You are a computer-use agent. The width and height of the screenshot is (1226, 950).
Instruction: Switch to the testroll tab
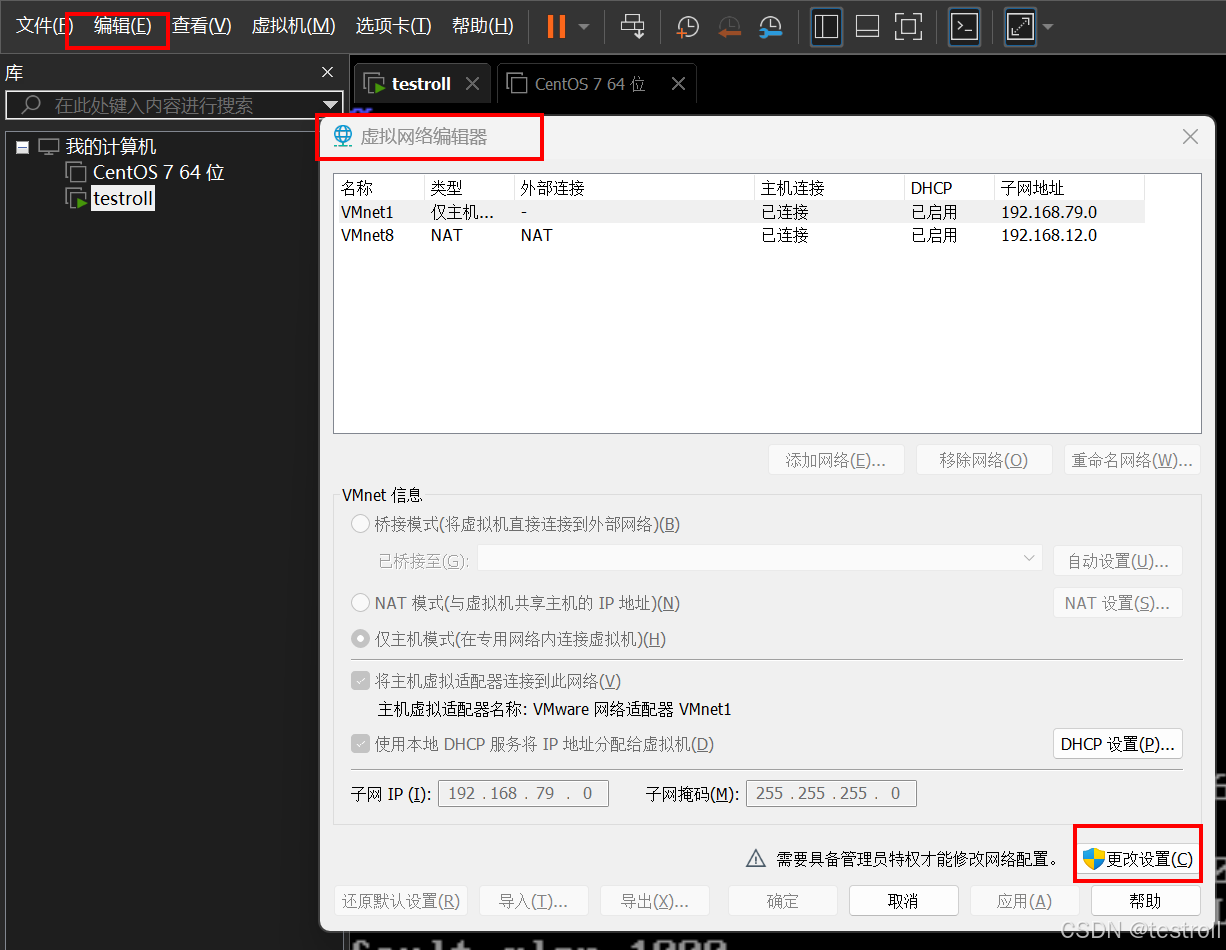tap(421, 84)
